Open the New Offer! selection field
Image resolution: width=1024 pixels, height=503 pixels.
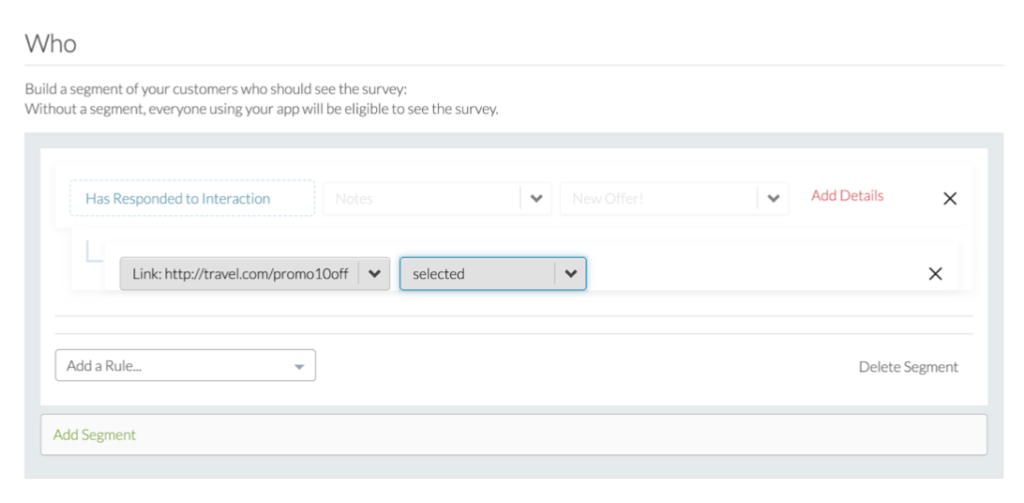tap(657, 198)
